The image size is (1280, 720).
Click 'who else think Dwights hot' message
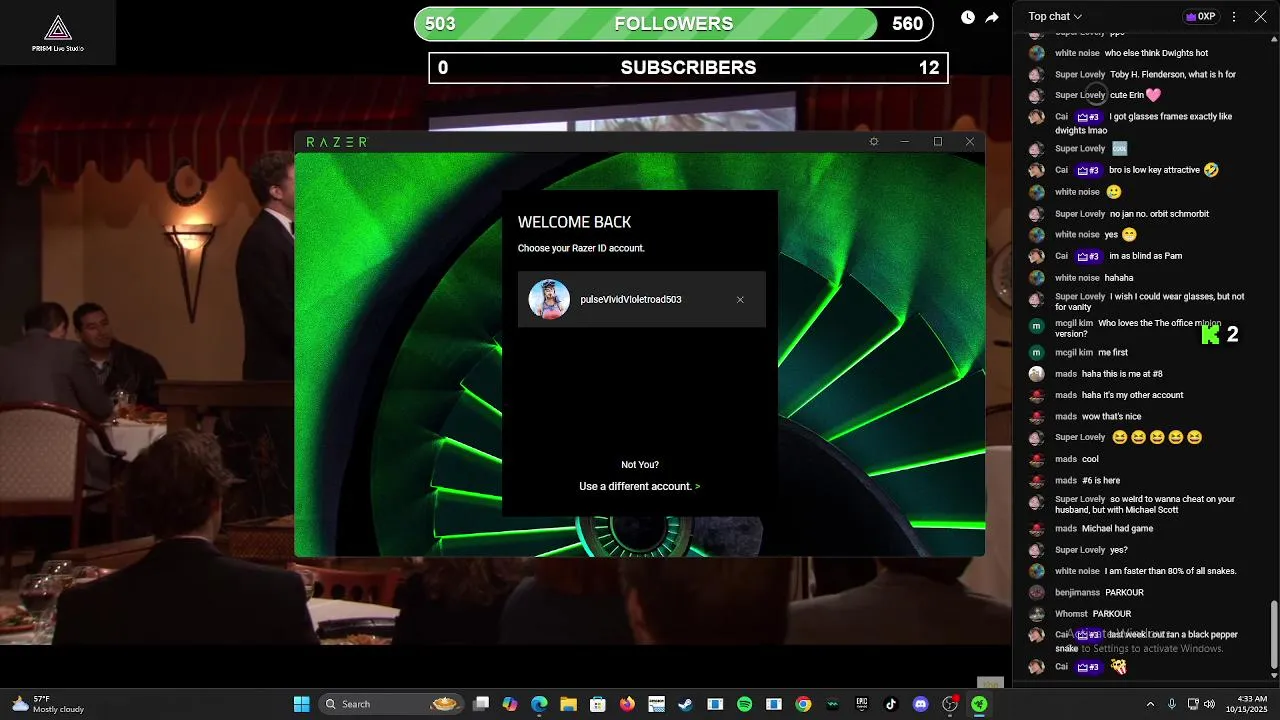tap(1156, 53)
